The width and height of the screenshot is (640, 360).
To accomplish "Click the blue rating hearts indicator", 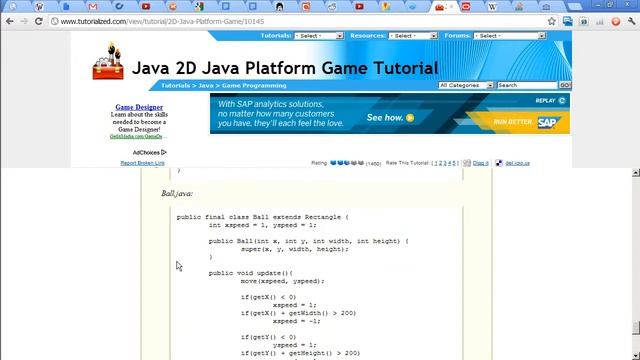I will pos(347,163).
